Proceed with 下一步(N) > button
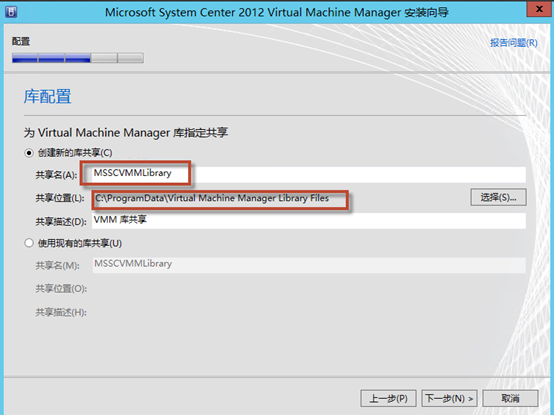This screenshot has width=554, height=415. [x=449, y=398]
